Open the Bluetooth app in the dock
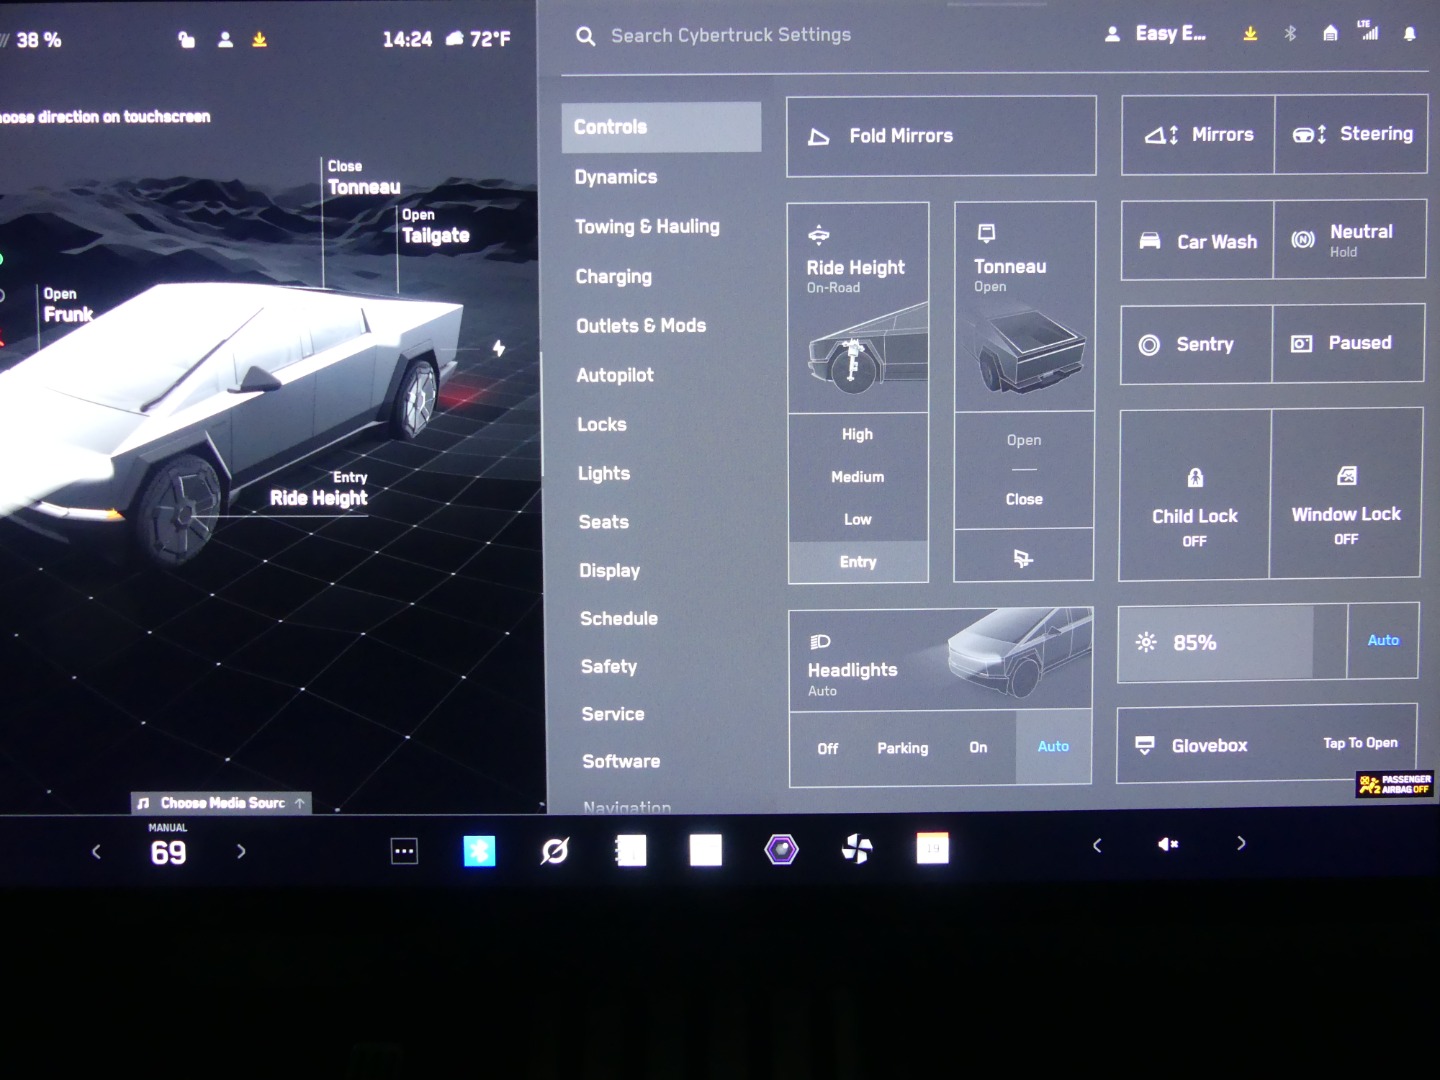1440x1080 pixels. coord(479,851)
